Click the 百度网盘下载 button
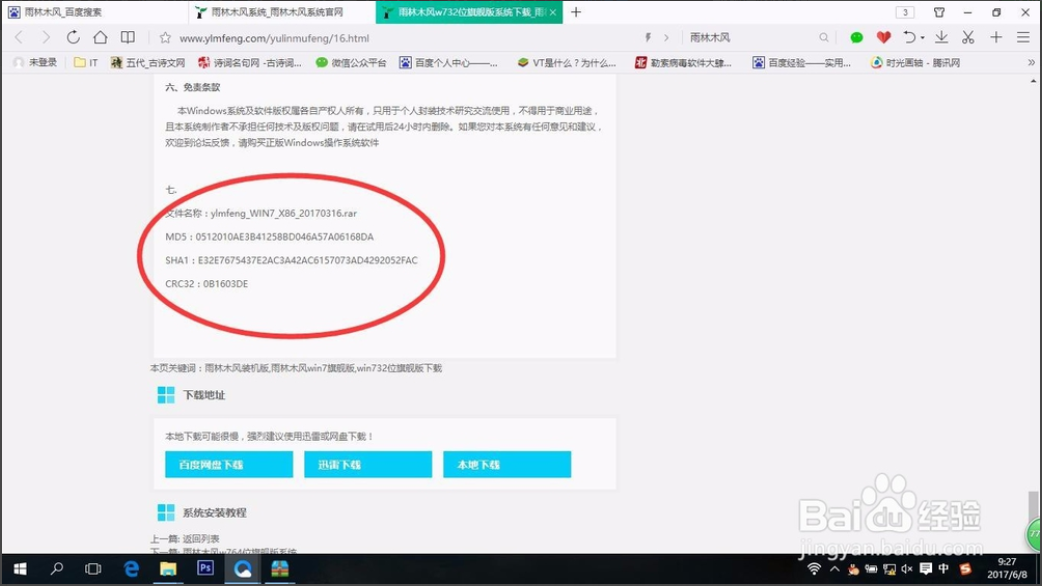 coord(229,464)
